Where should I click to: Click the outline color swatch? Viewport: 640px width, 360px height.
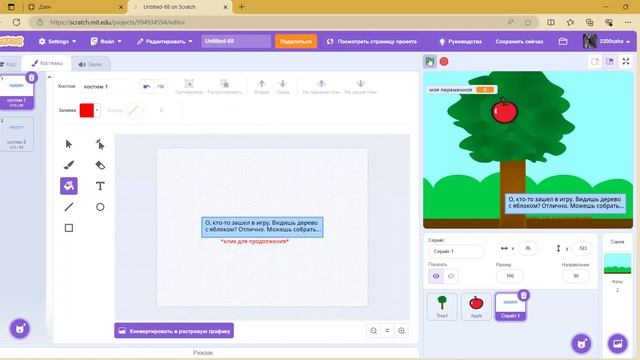click(133, 110)
